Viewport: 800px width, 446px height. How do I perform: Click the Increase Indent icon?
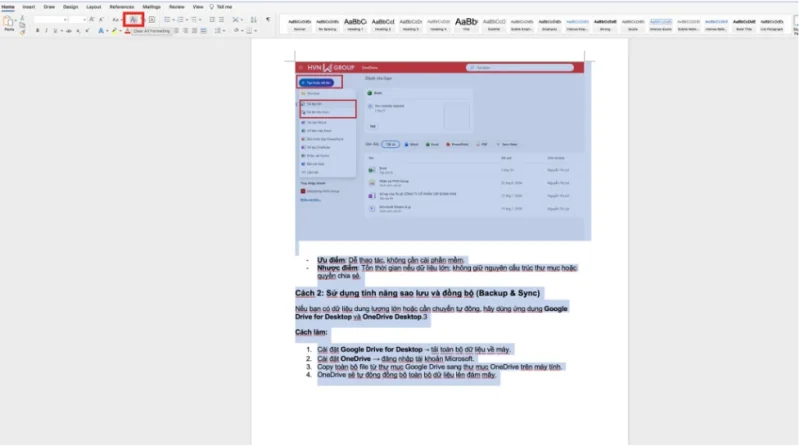pos(221,19)
